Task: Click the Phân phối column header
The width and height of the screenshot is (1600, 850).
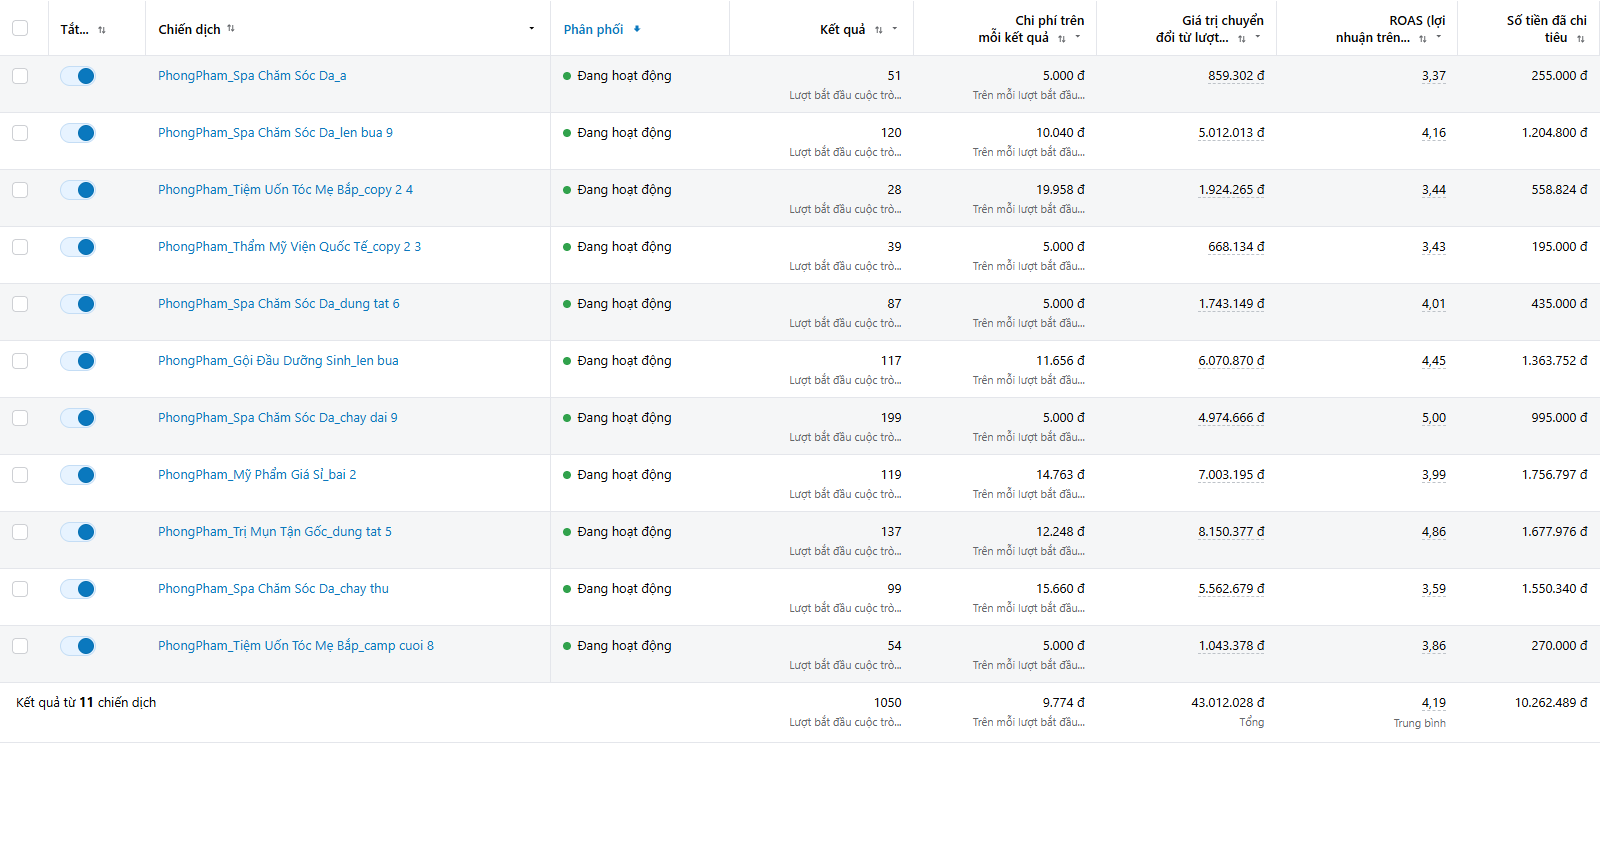Action: (593, 29)
